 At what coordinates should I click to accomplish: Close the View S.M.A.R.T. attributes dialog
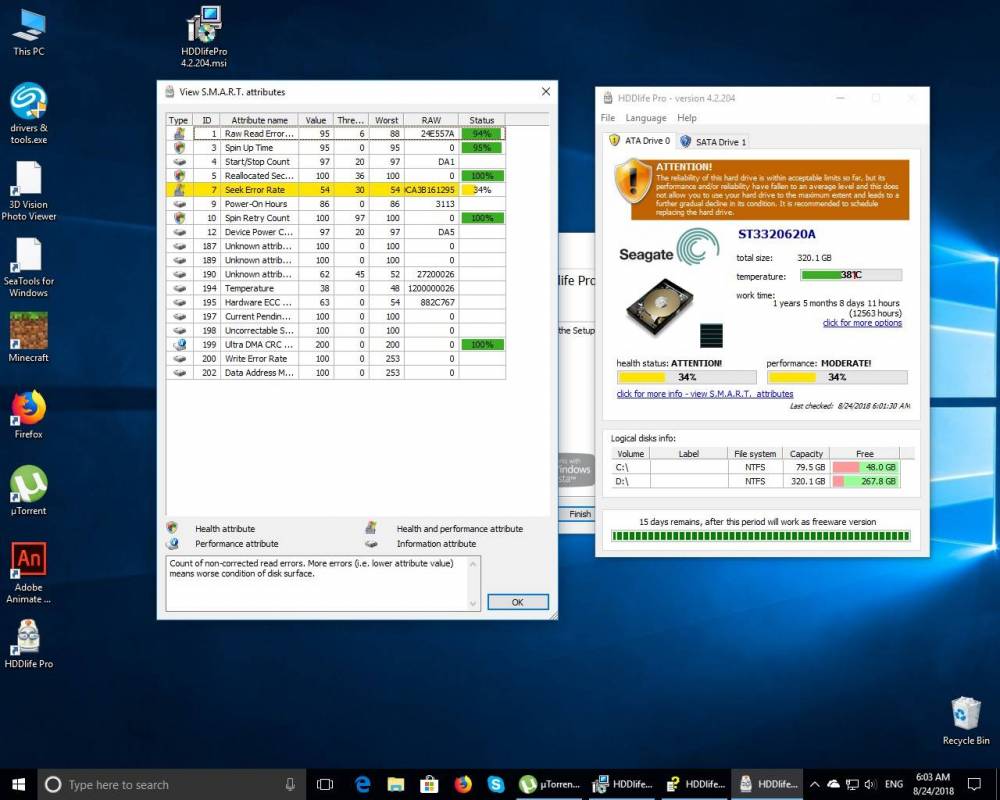pyautogui.click(x=546, y=92)
